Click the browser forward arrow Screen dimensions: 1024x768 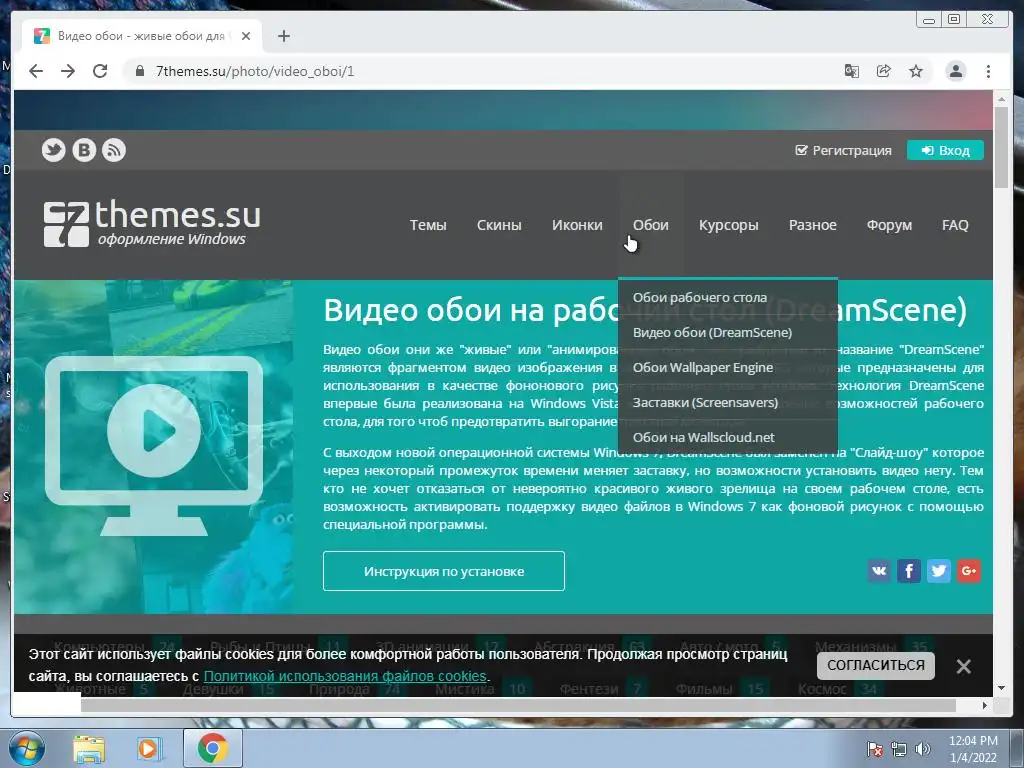click(x=68, y=71)
